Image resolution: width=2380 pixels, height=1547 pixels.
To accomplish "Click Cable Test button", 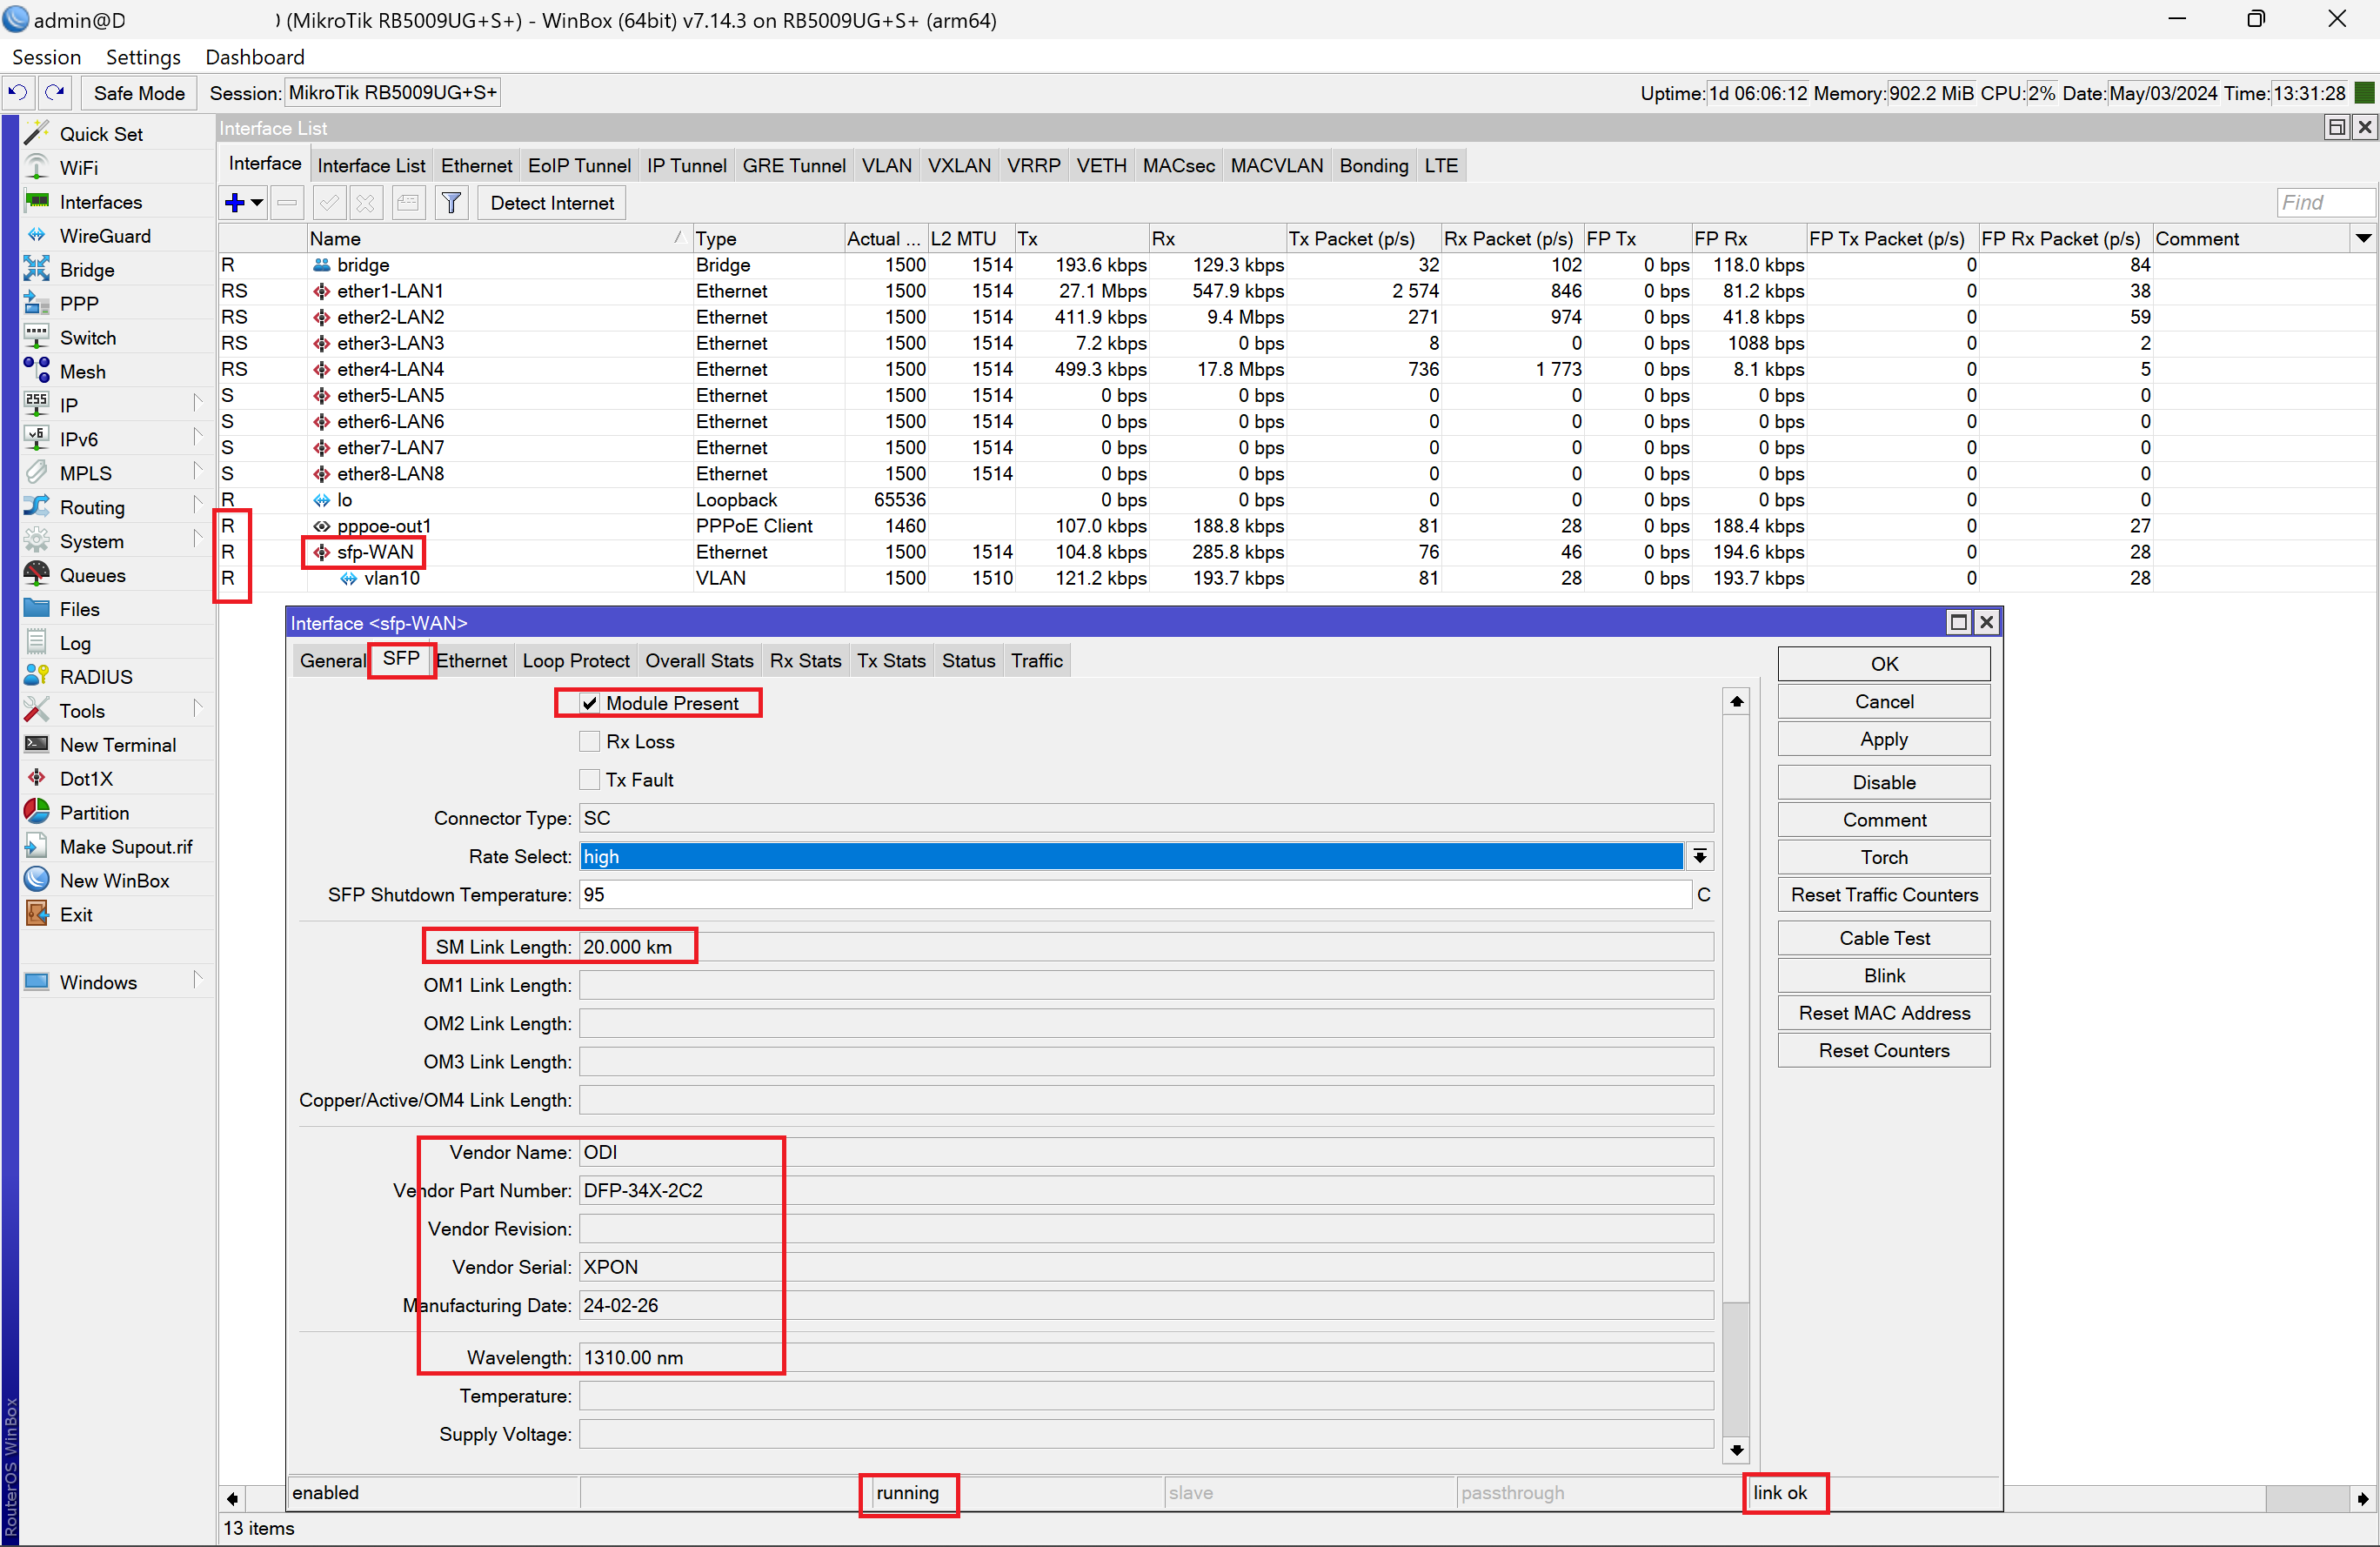I will point(1883,938).
